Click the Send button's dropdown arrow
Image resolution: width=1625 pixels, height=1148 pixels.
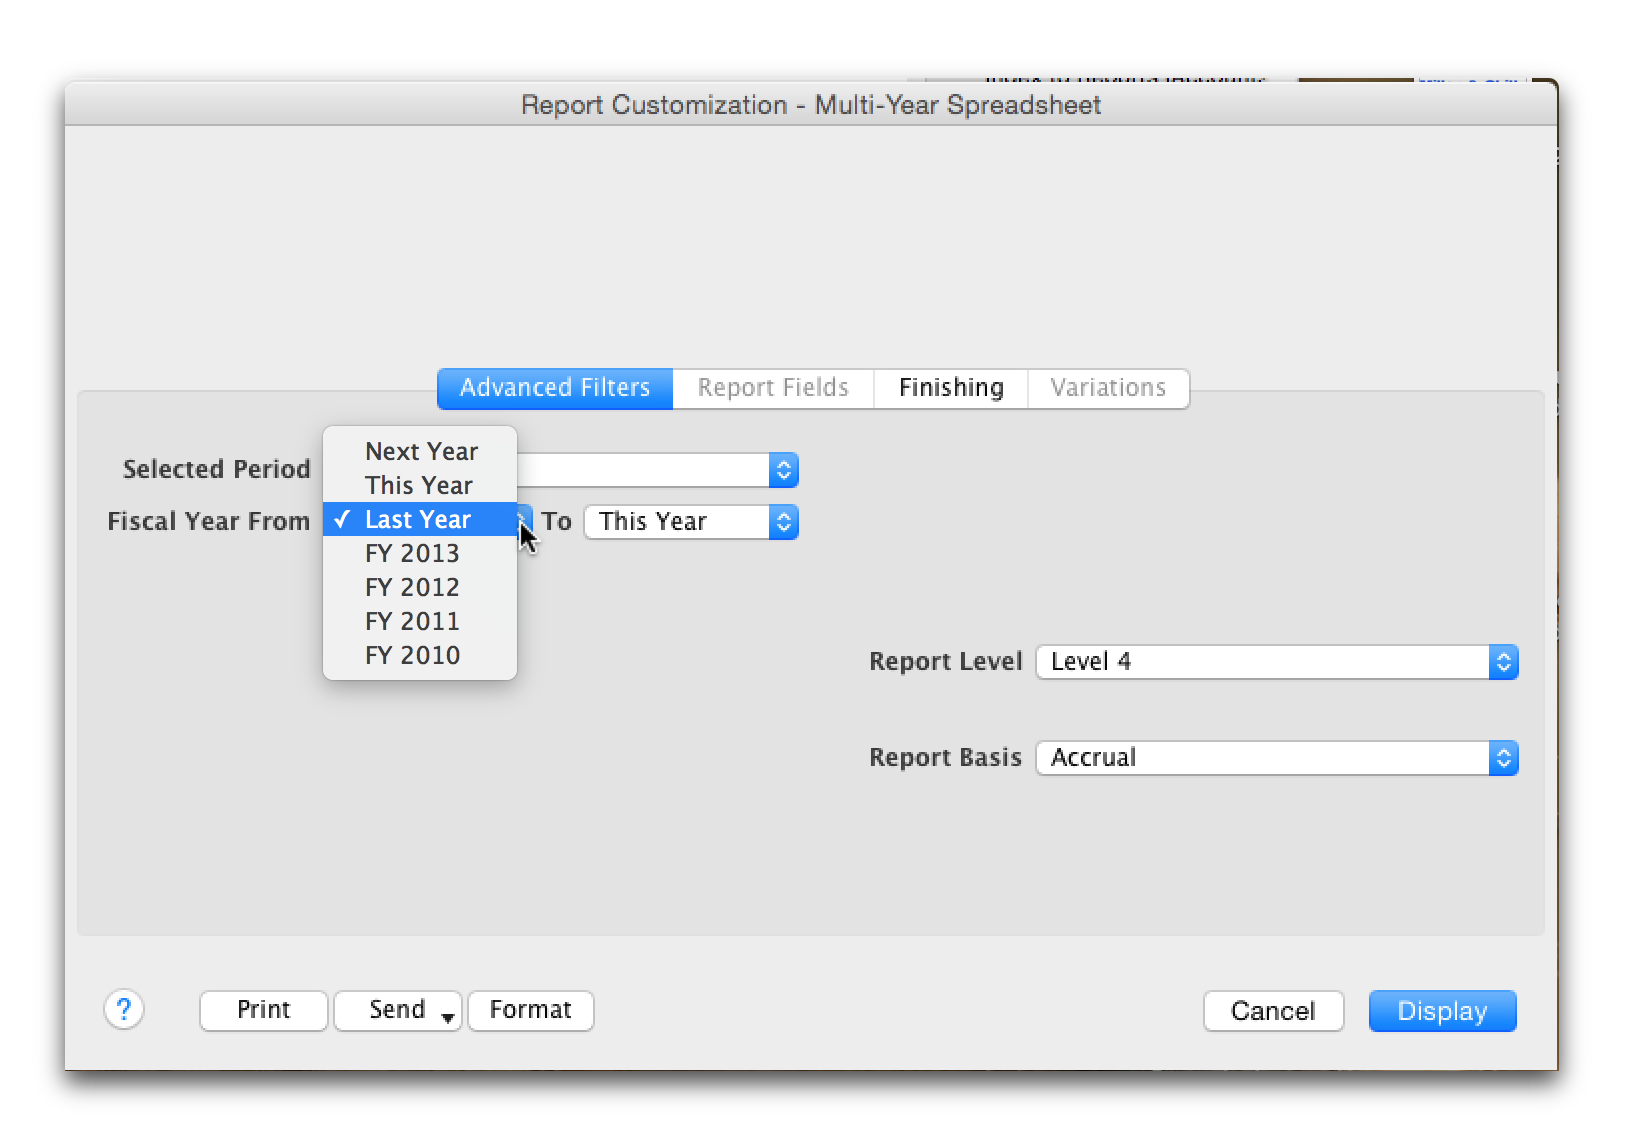[448, 1017]
